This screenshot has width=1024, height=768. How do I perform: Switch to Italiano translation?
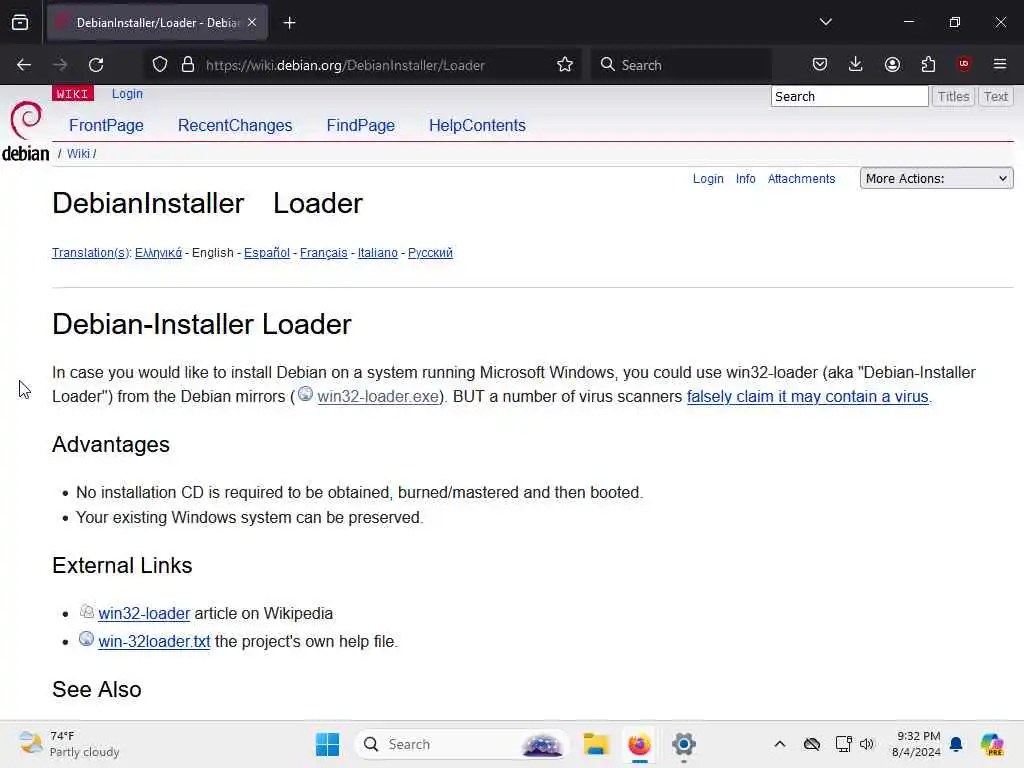(377, 253)
